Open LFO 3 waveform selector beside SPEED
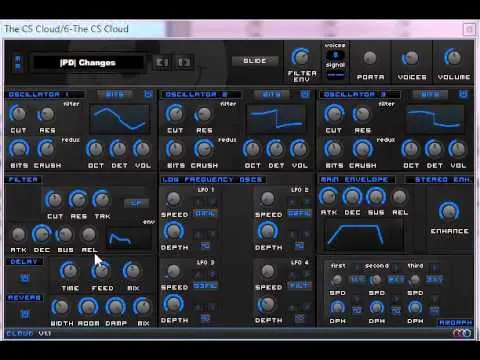Viewport: 480px width, 360px height. tap(205, 285)
